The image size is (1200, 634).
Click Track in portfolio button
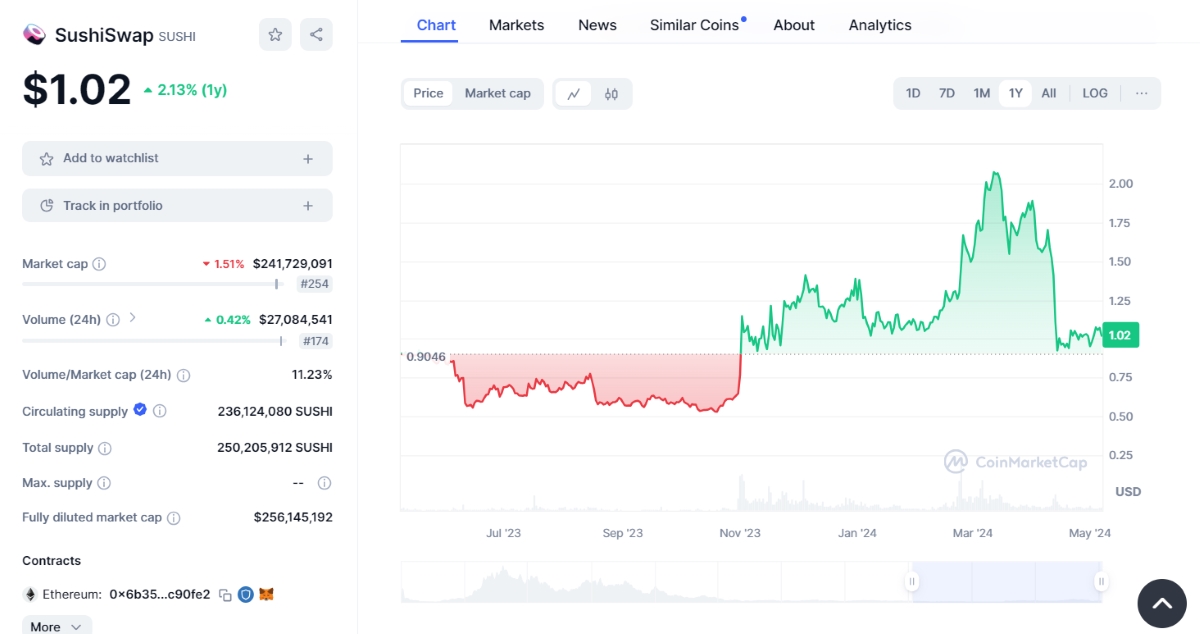point(177,206)
